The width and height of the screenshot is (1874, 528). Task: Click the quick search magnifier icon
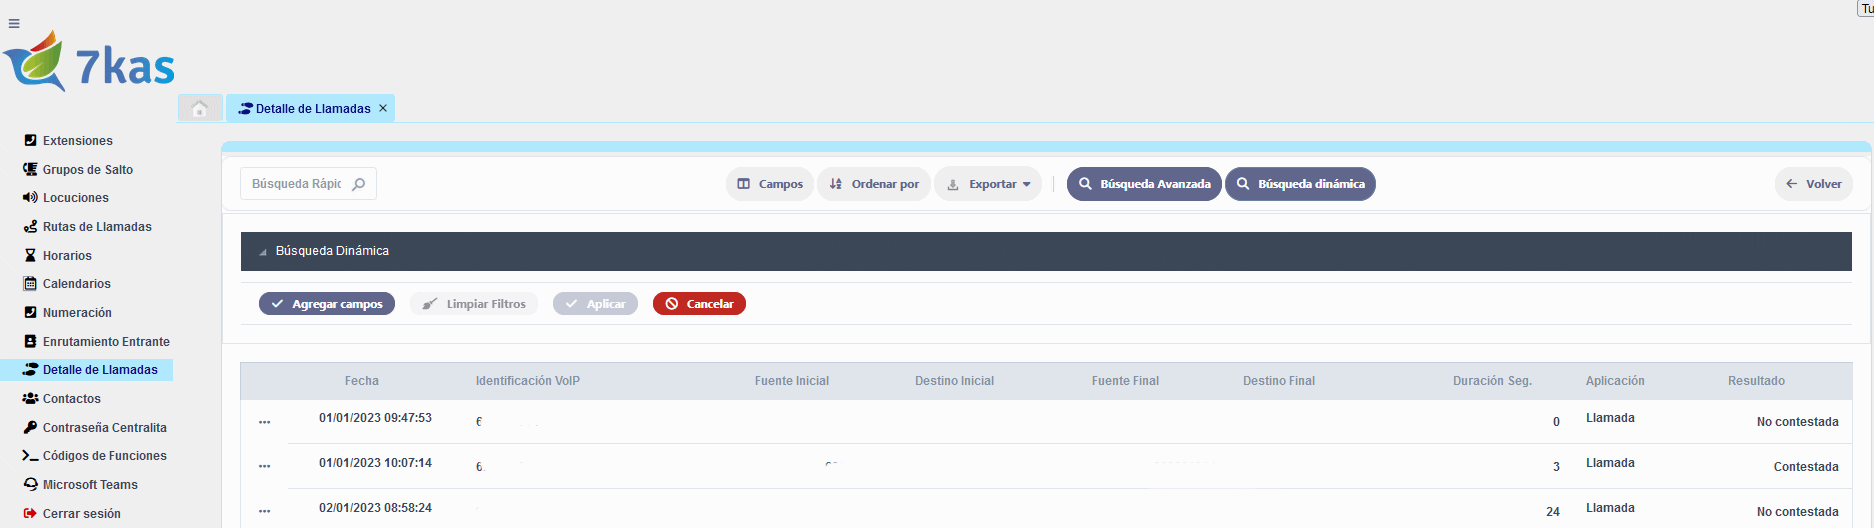(359, 184)
